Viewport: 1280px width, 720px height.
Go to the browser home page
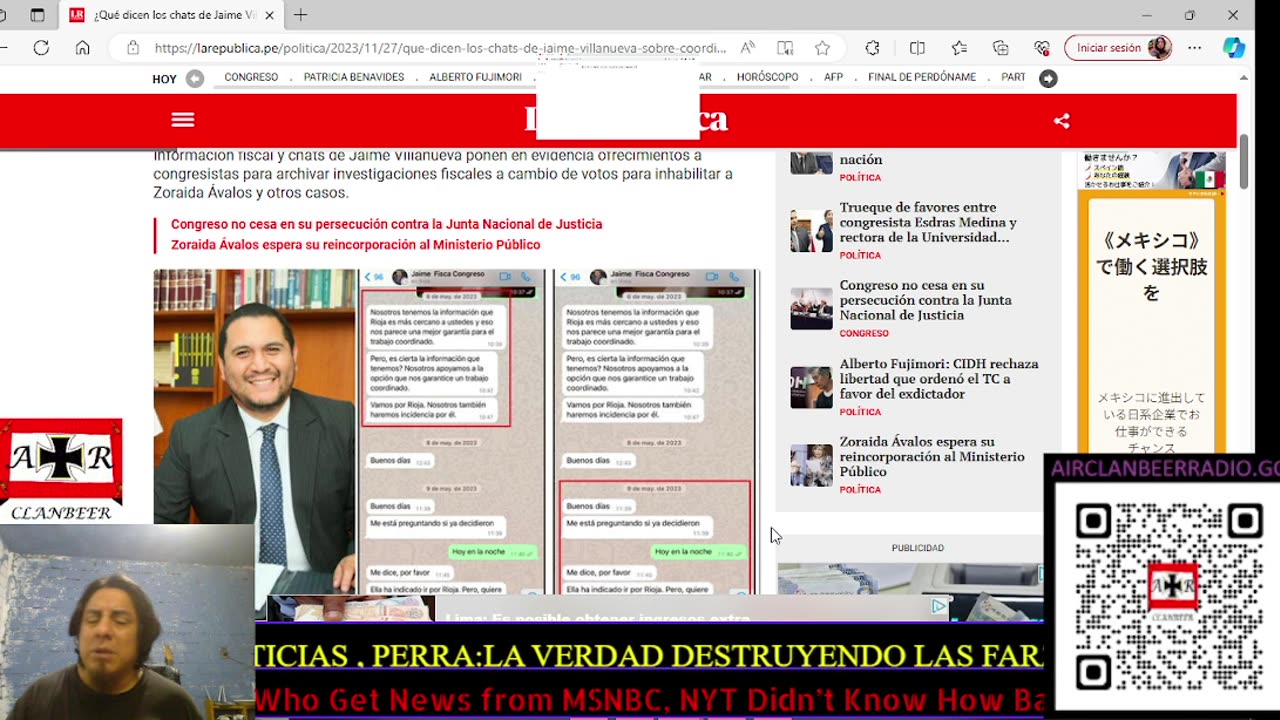pos(83,48)
